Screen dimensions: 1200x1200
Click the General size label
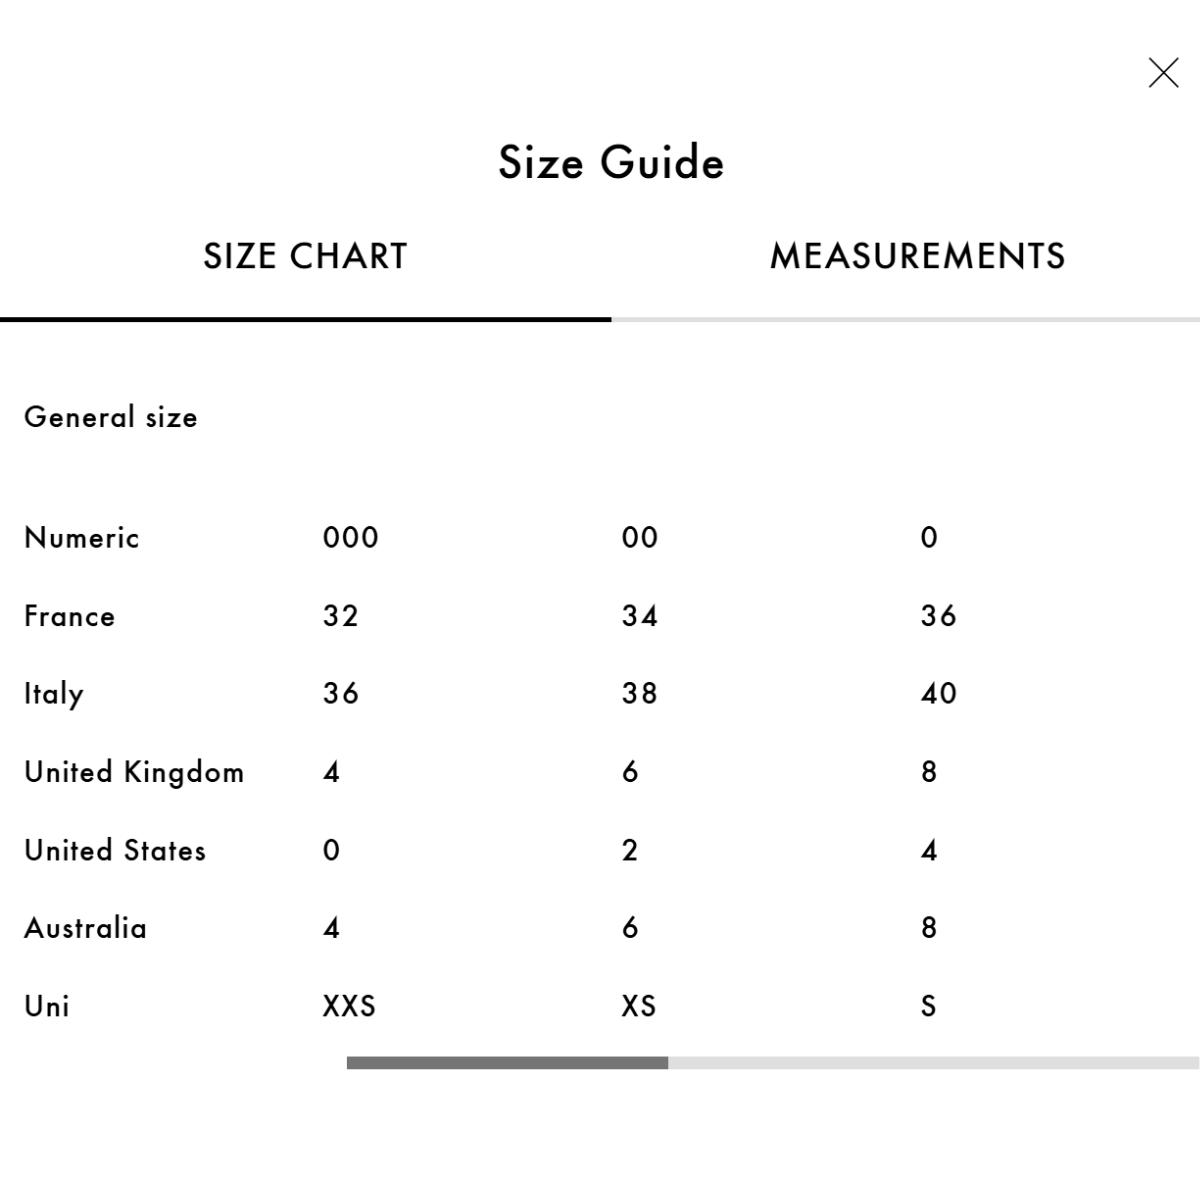coord(111,417)
